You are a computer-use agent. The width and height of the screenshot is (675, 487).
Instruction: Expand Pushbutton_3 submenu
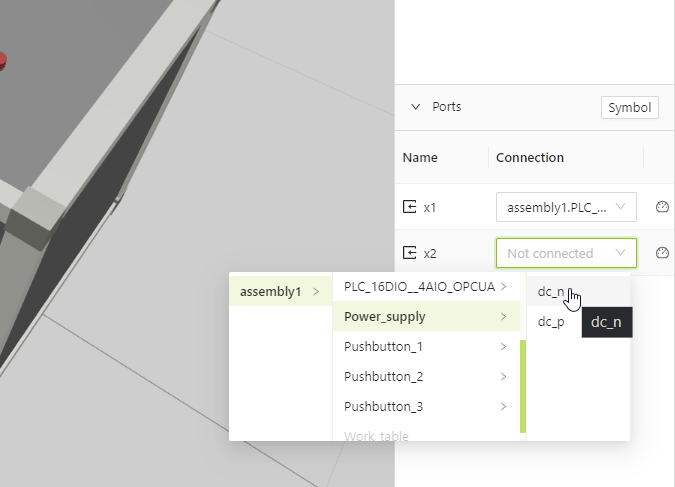(426, 406)
